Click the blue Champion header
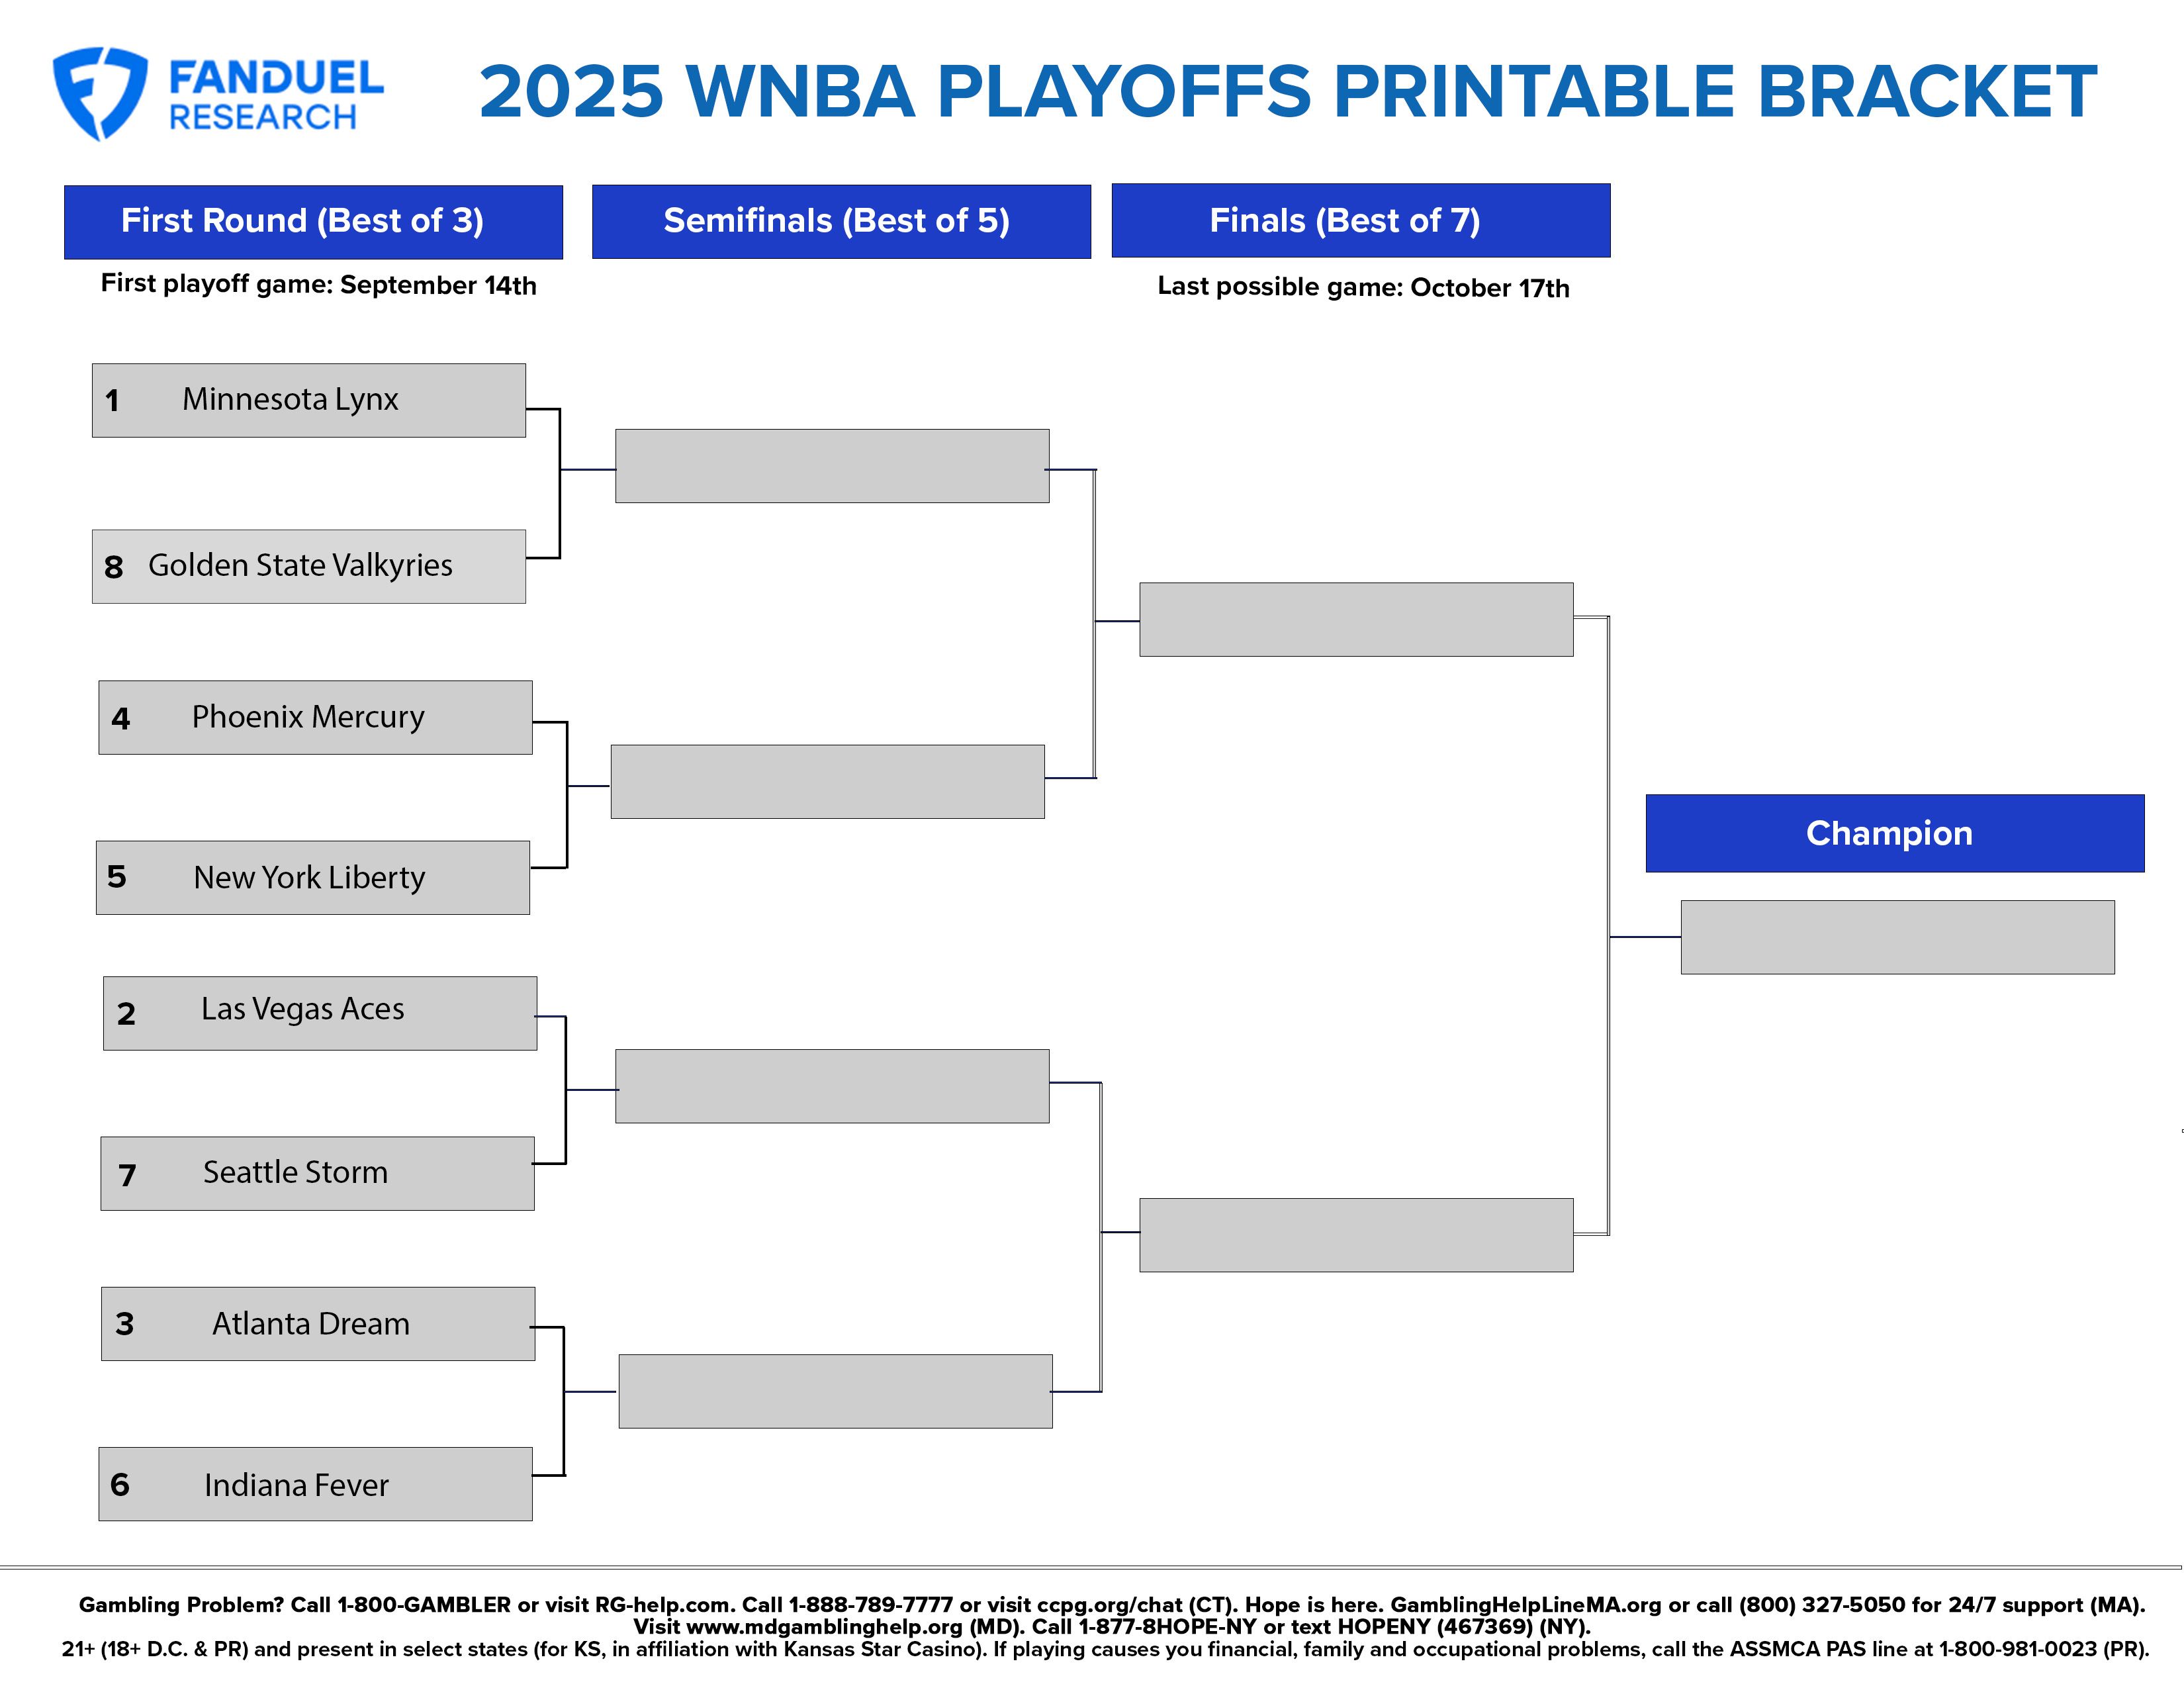Image resolution: width=2184 pixels, height=1688 pixels. pos(1895,833)
